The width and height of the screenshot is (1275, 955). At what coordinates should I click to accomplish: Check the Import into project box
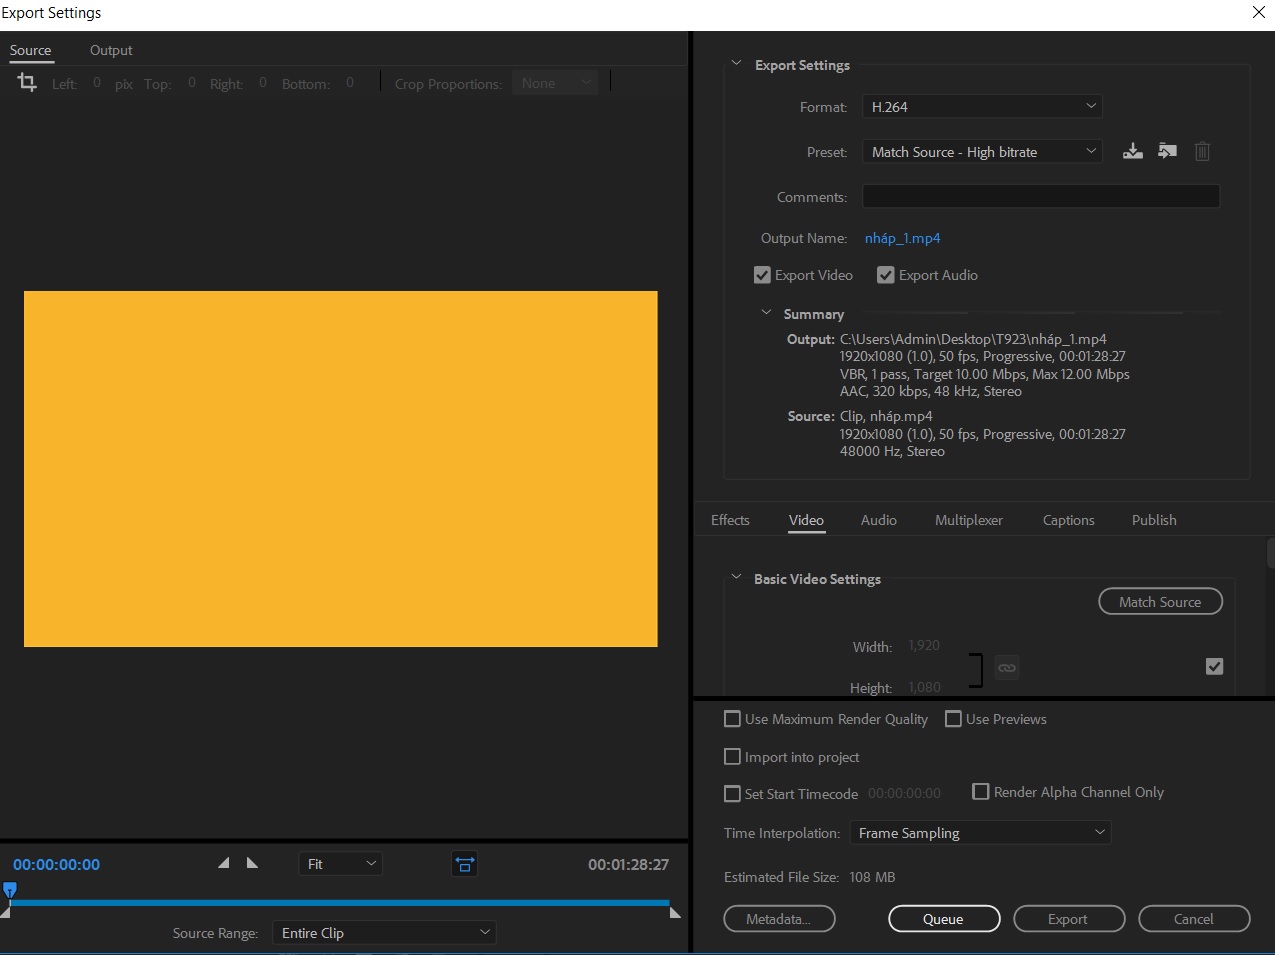(732, 757)
